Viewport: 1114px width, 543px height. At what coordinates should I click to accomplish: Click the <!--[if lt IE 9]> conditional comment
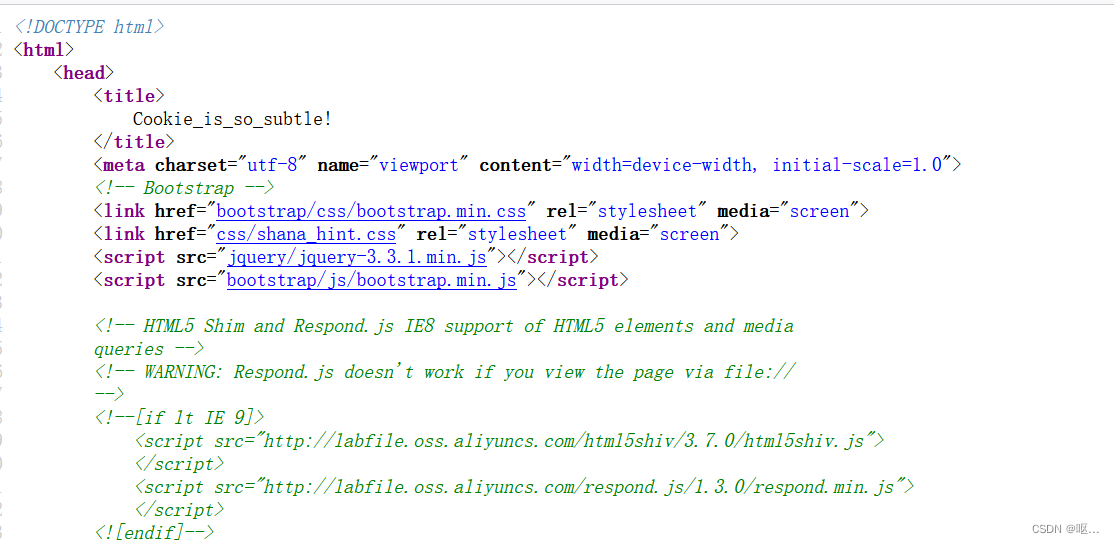[x=180, y=417]
